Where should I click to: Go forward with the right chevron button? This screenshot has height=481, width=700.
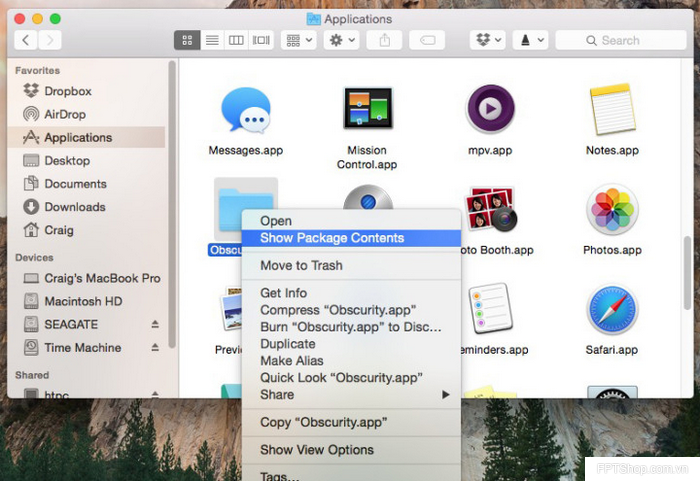click(x=50, y=40)
